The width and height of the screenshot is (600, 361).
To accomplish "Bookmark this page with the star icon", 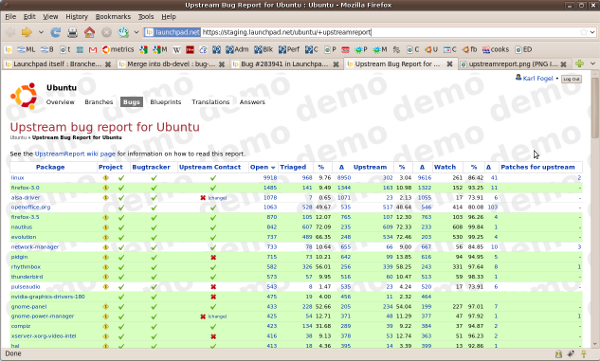I will click(x=584, y=32).
